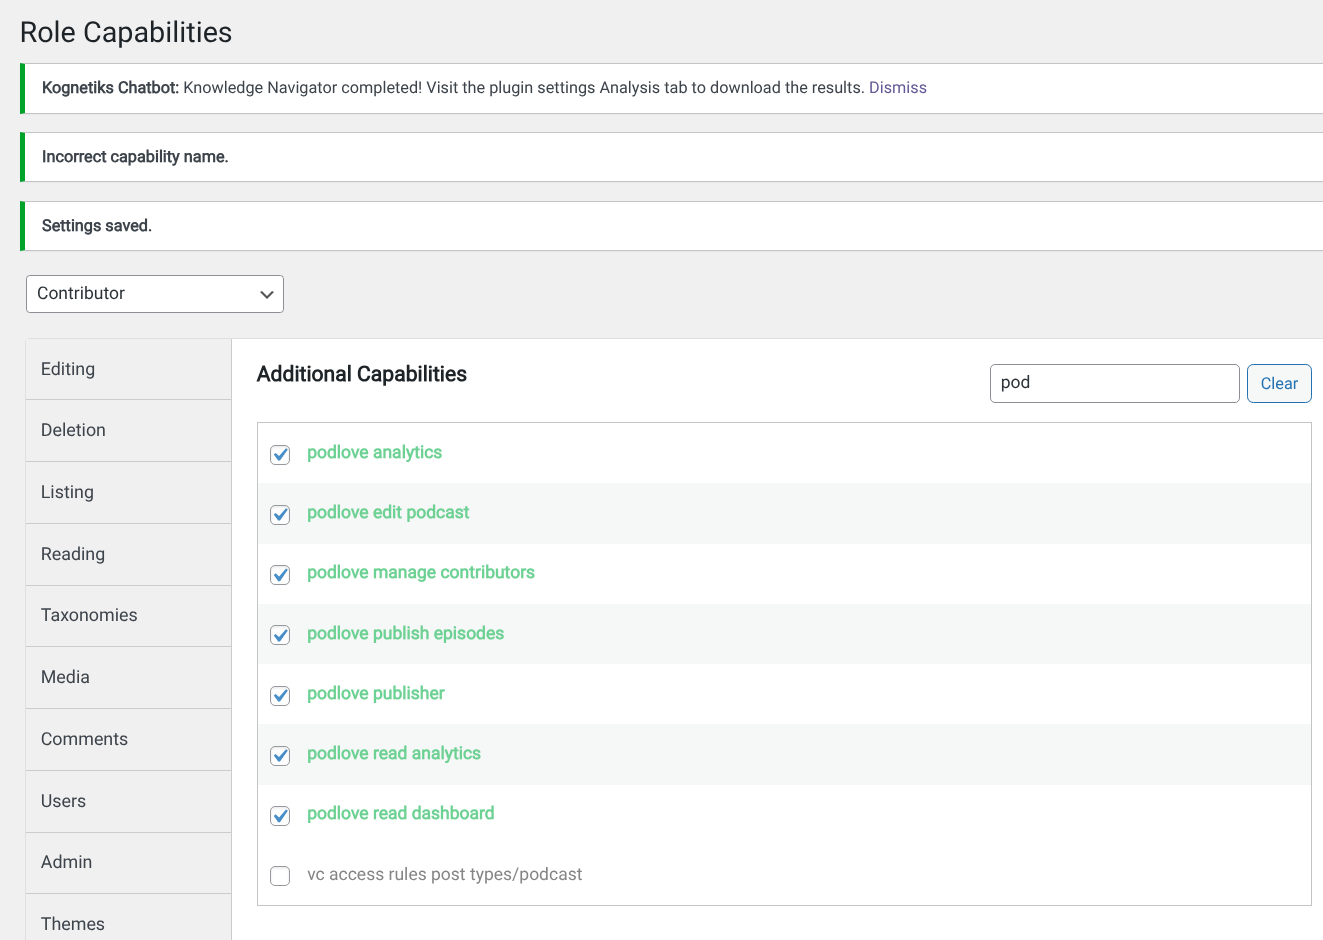Toggle the podlove publisher checkbox
The width and height of the screenshot is (1323, 940).
[280, 695]
